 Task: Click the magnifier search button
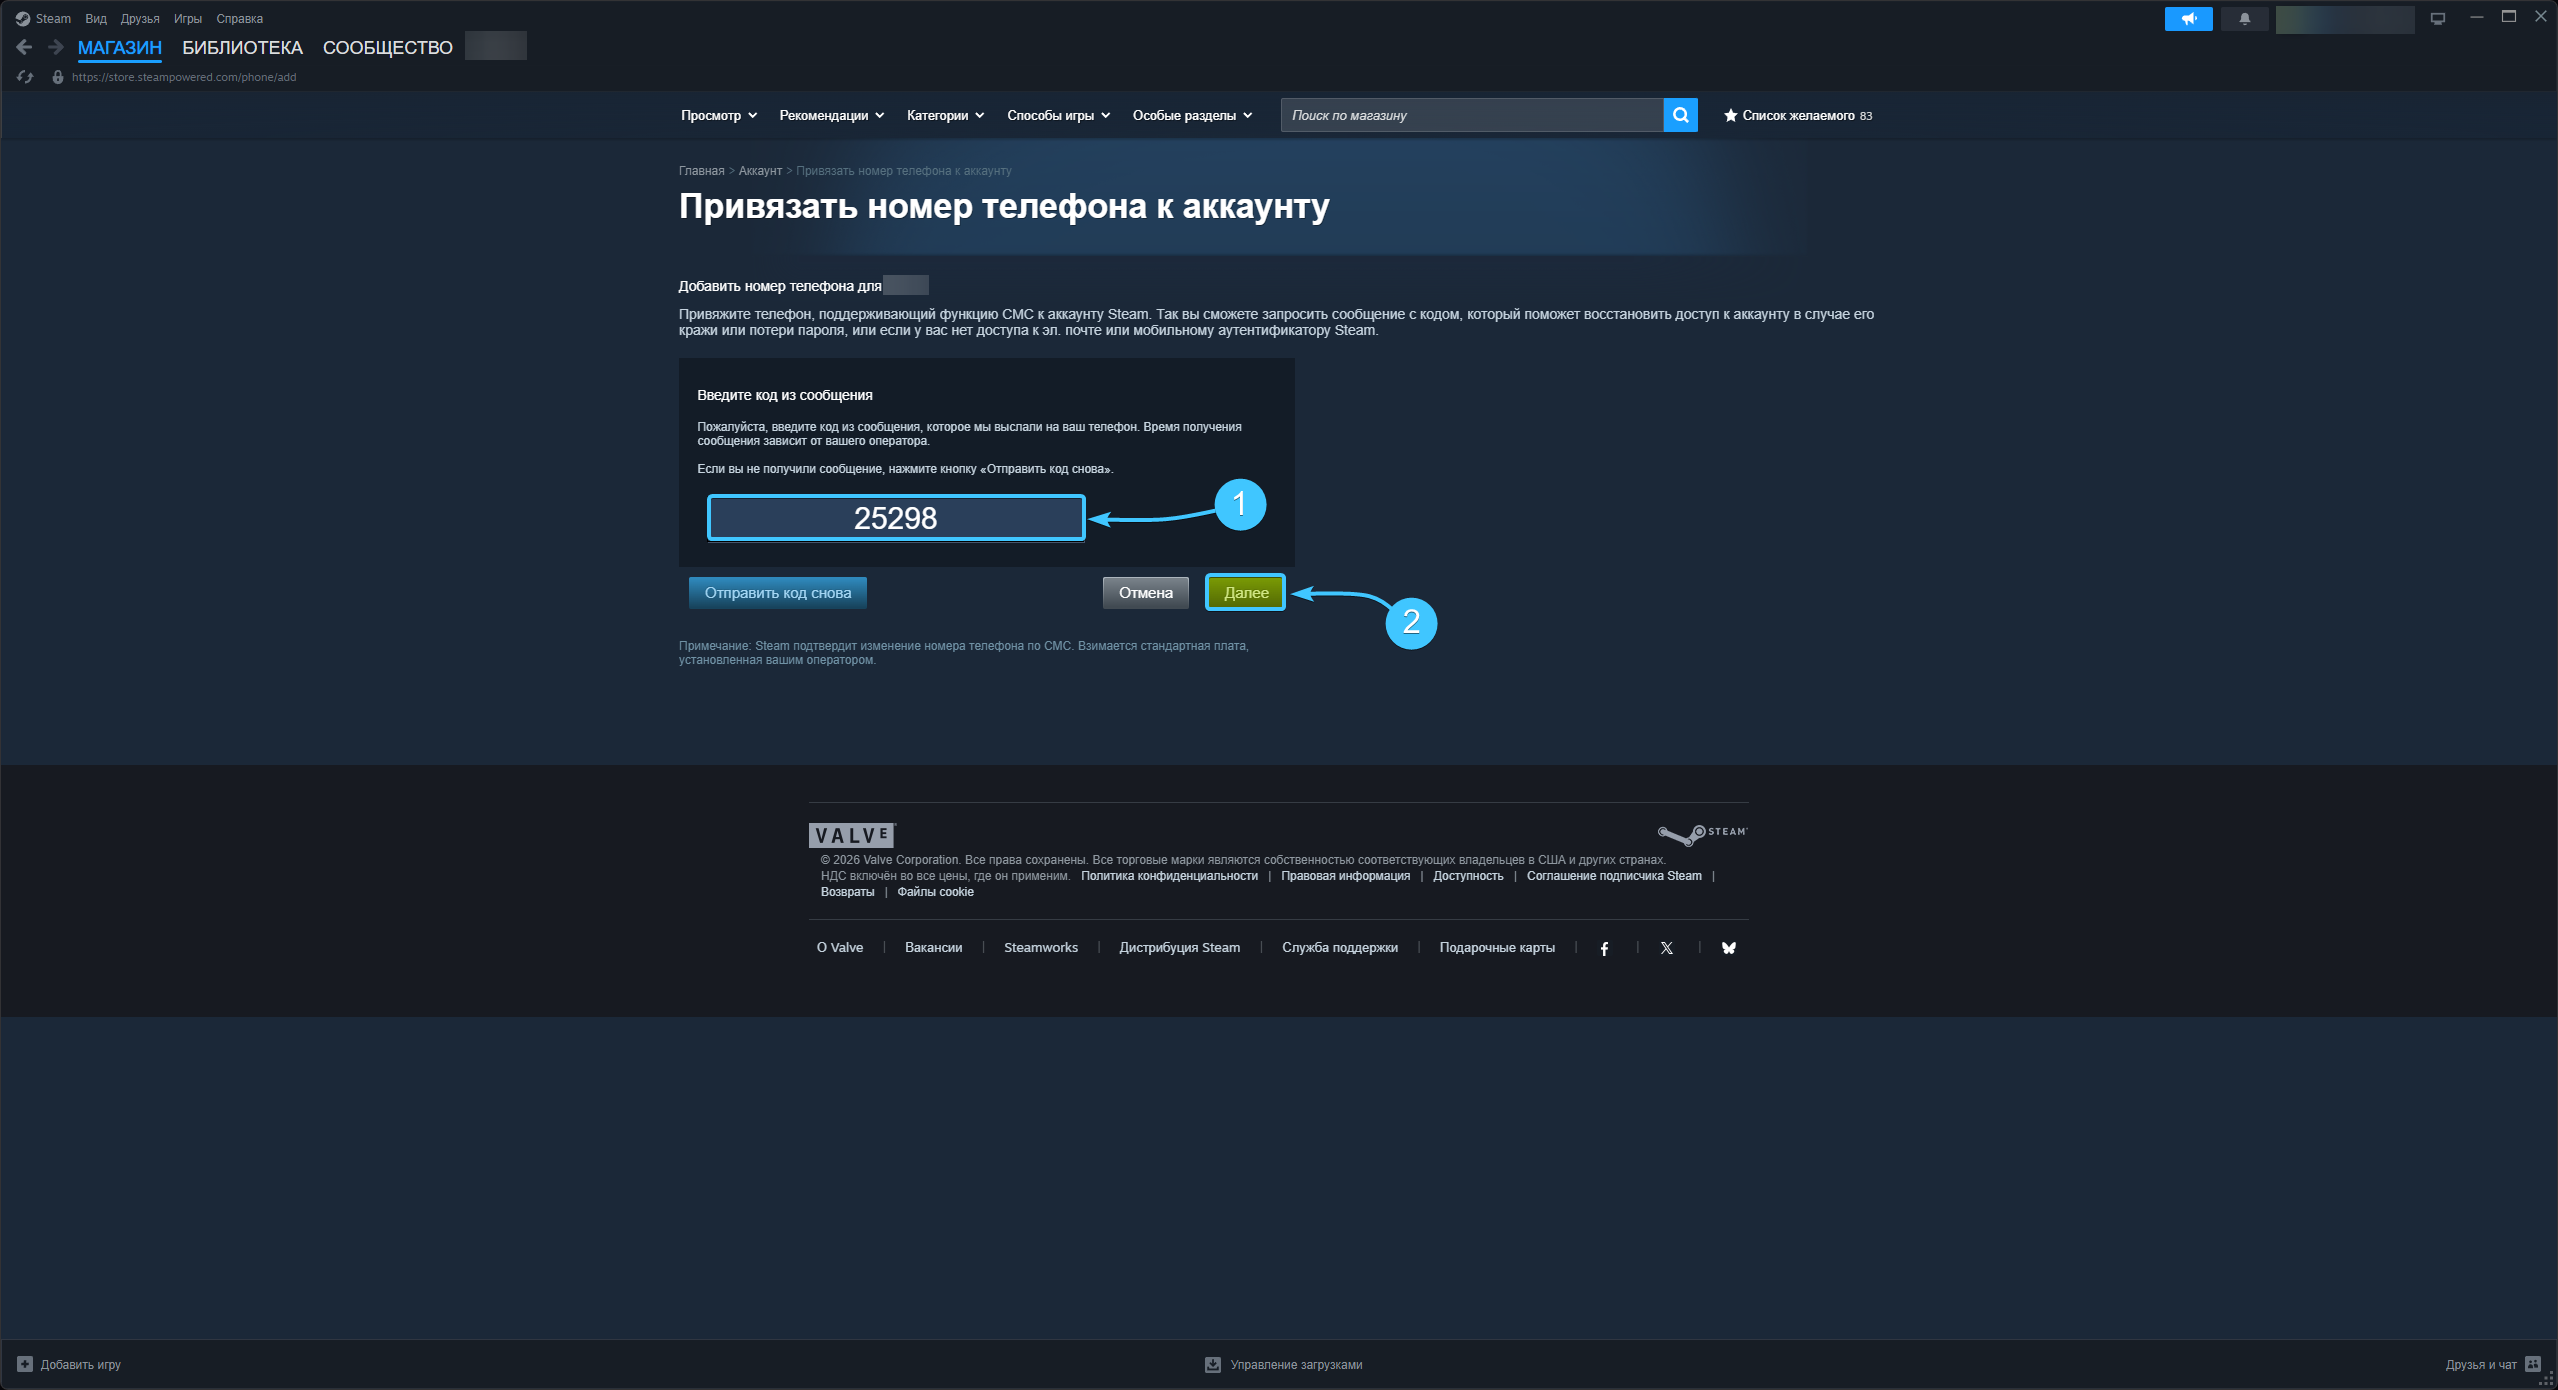tap(1680, 115)
